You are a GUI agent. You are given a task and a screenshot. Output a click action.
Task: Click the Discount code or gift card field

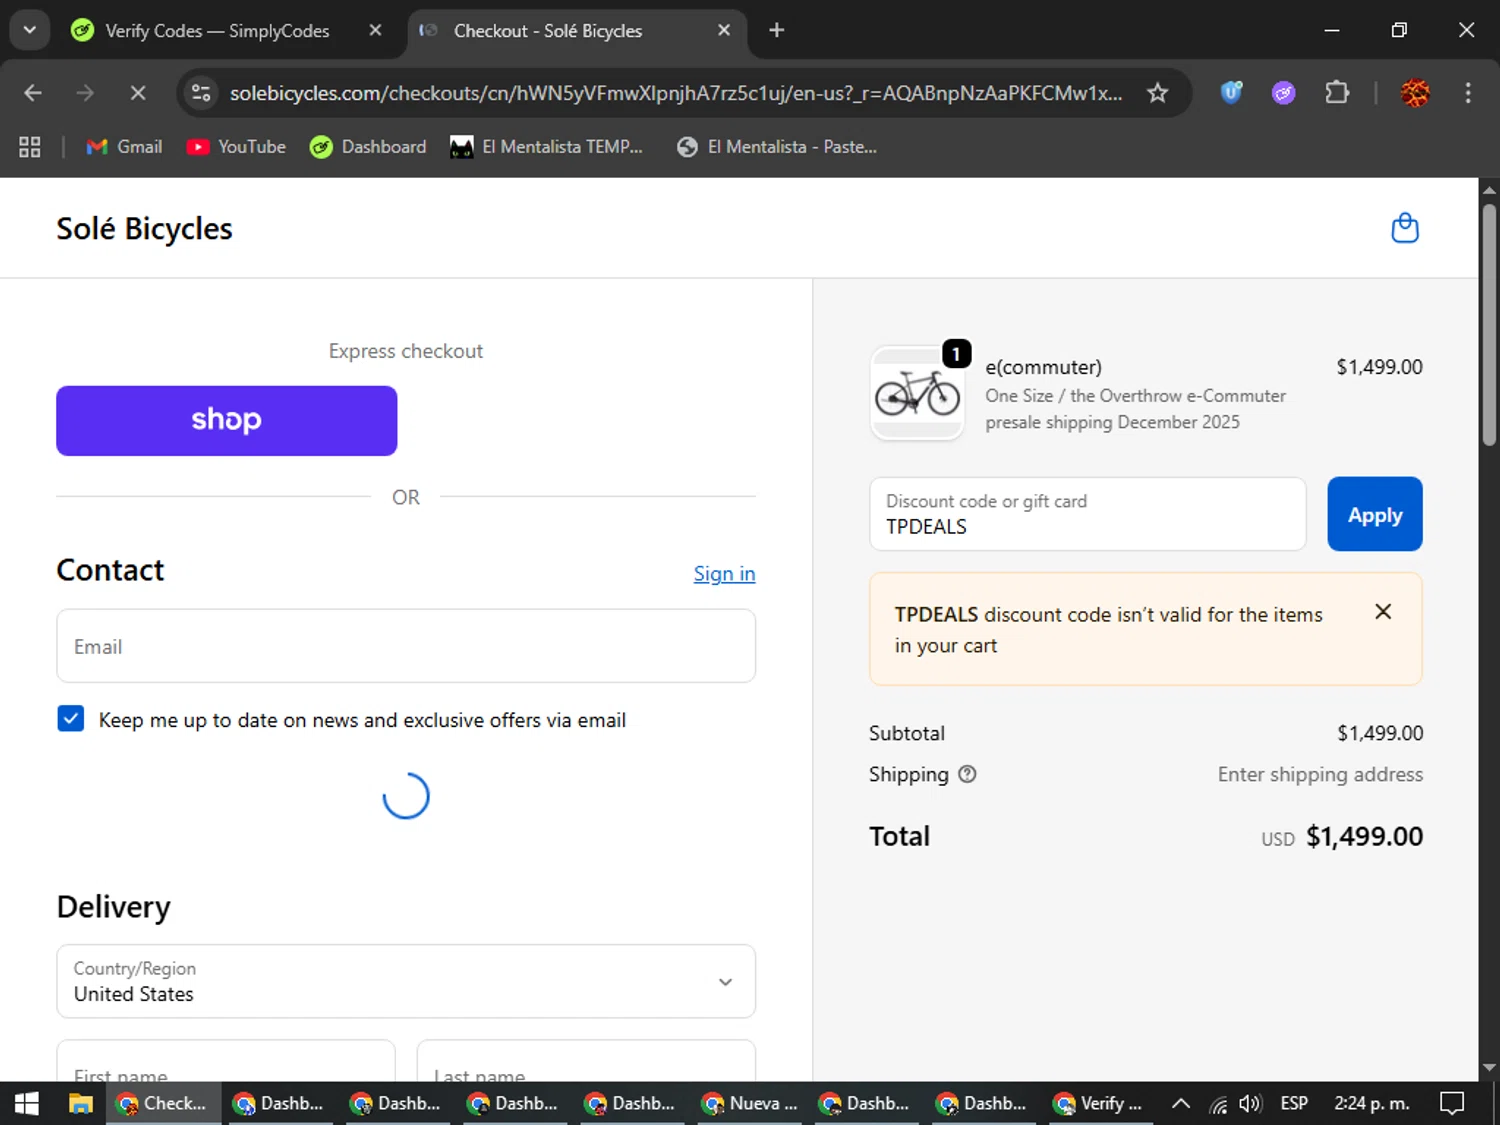(1088, 514)
